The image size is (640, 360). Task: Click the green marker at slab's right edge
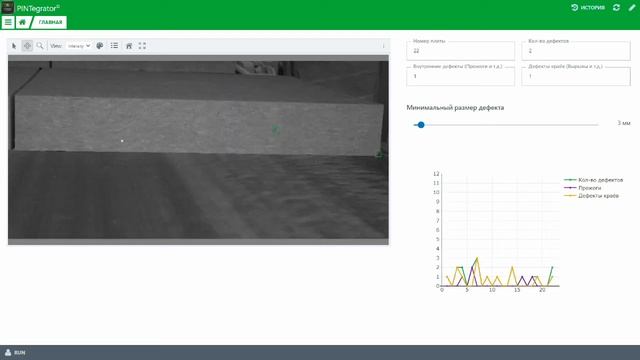[379, 155]
